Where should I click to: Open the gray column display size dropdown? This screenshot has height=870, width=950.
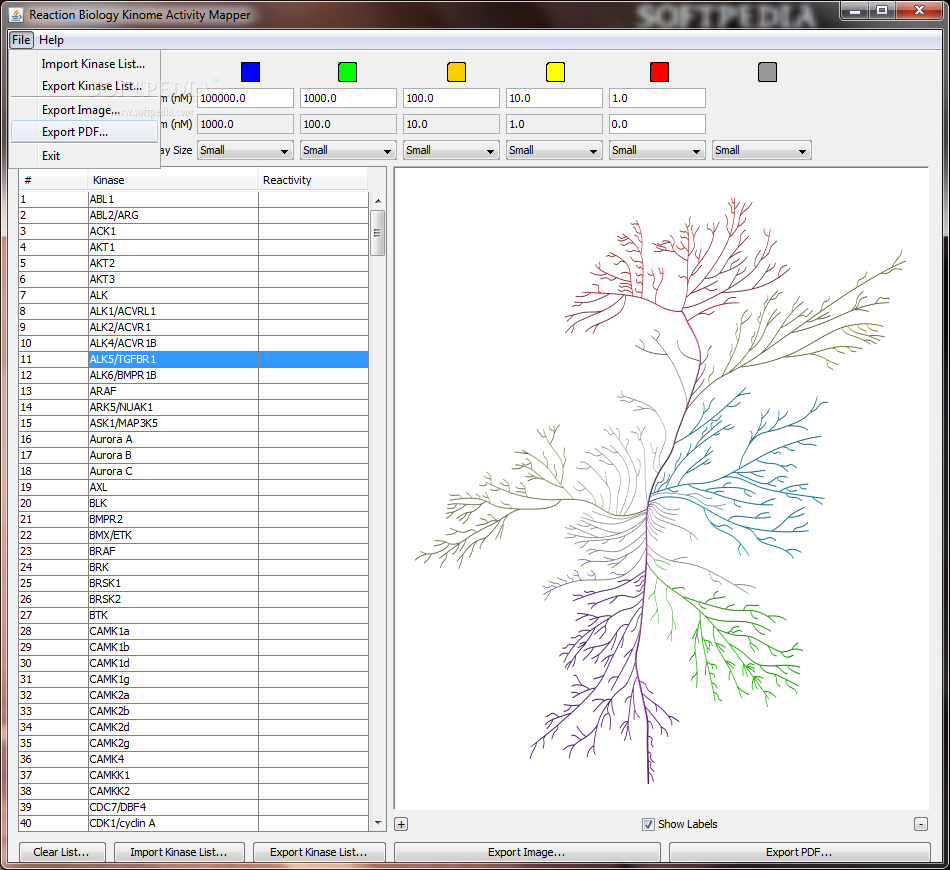[762, 150]
